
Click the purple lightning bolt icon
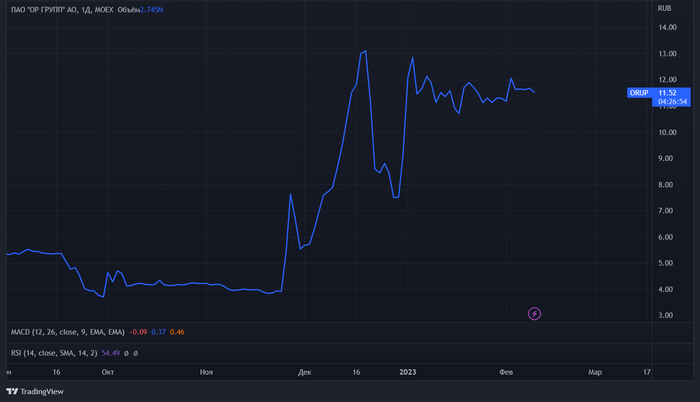click(534, 314)
